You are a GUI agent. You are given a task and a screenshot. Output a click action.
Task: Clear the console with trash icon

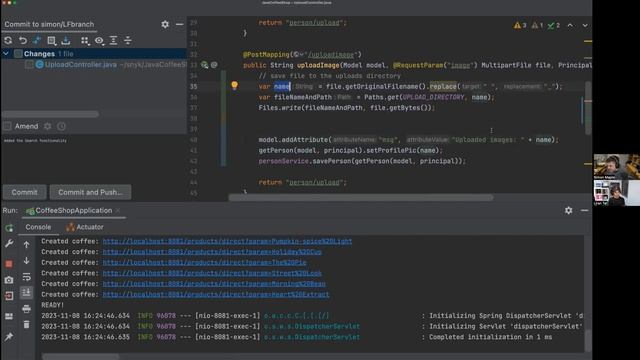pyautogui.click(x=27, y=324)
